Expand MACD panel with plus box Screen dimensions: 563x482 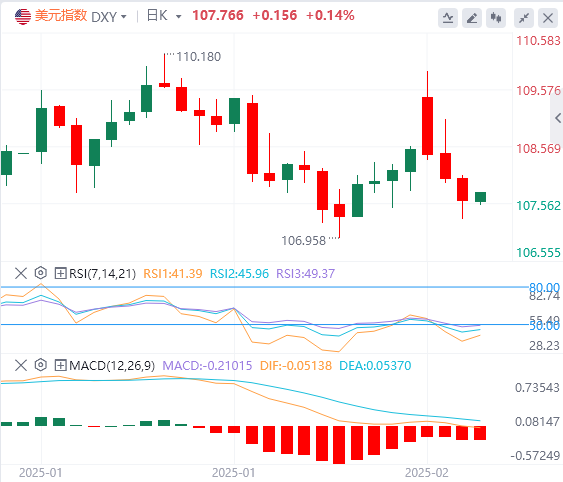point(60,365)
